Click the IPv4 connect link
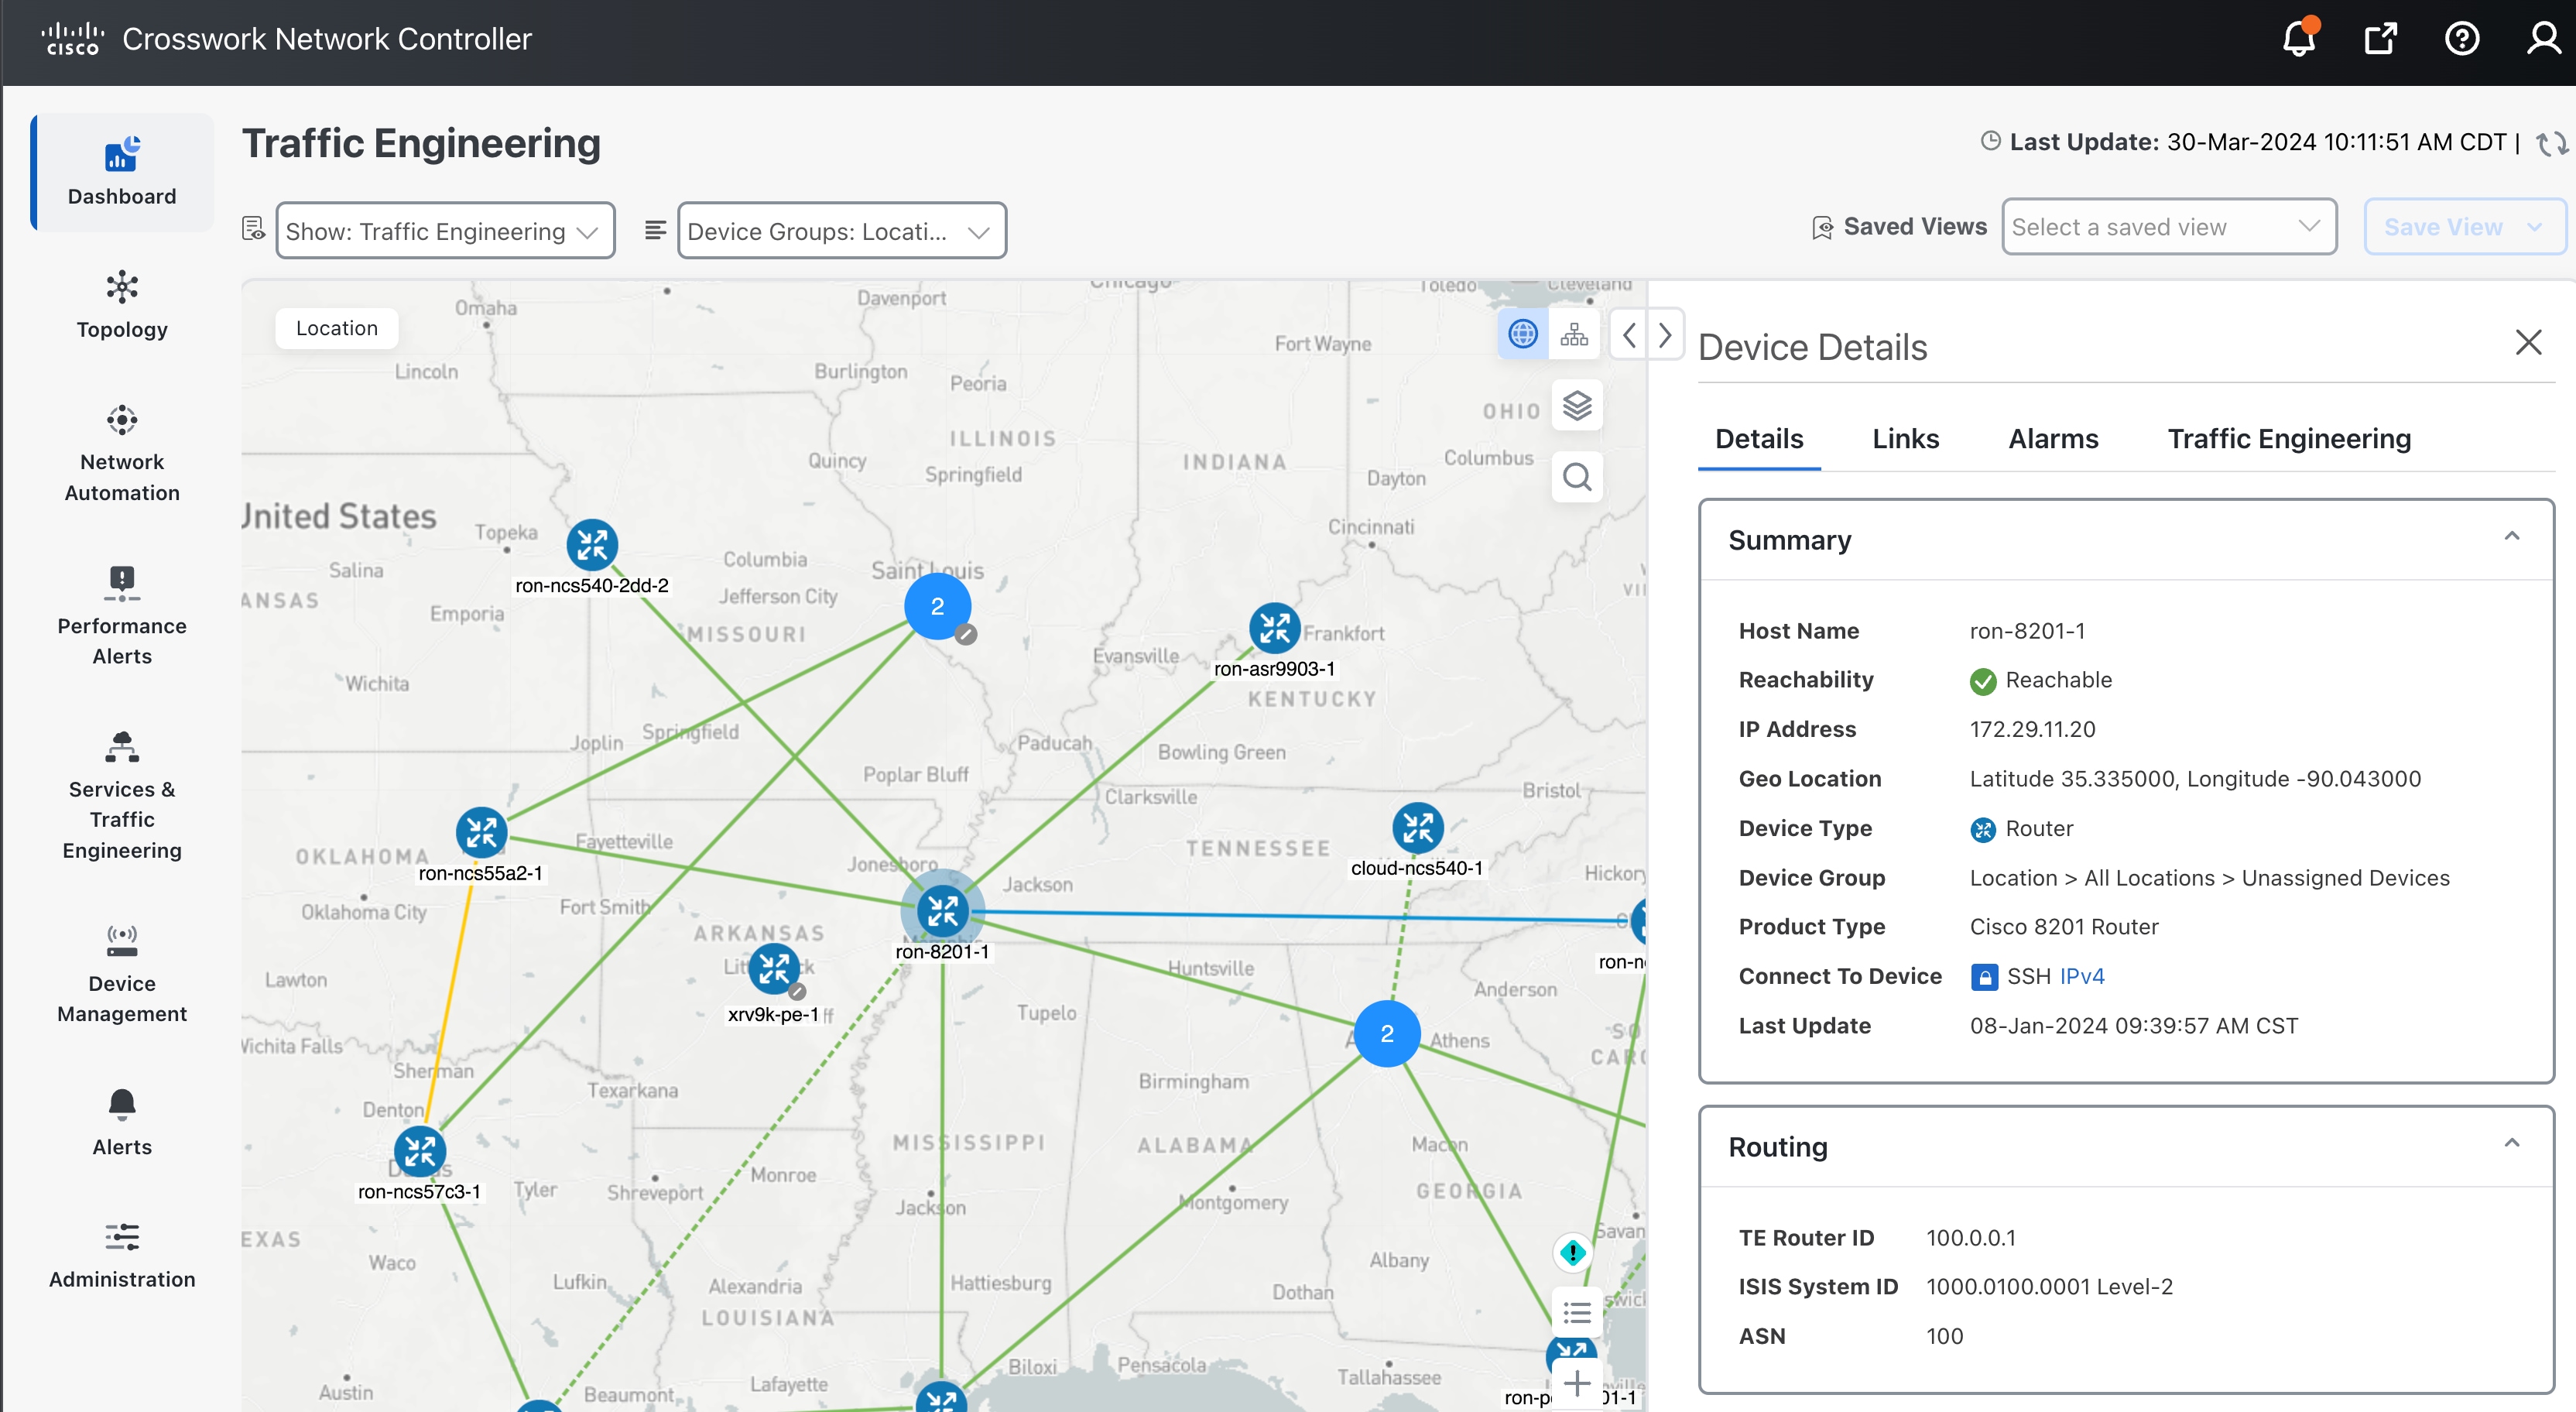The image size is (2576, 1412). [x=2082, y=976]
